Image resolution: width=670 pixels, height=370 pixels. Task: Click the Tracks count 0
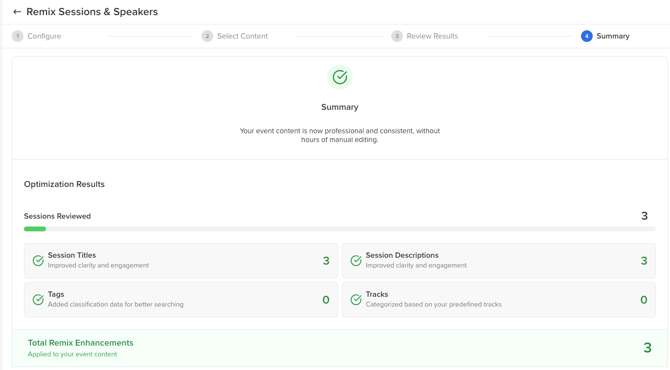click(x=644, y=300)
